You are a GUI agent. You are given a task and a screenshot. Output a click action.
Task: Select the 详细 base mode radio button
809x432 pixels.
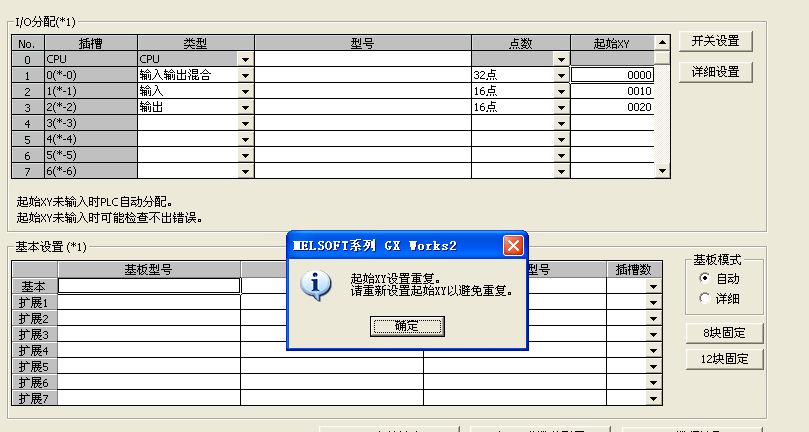click(x=705, y=298)
